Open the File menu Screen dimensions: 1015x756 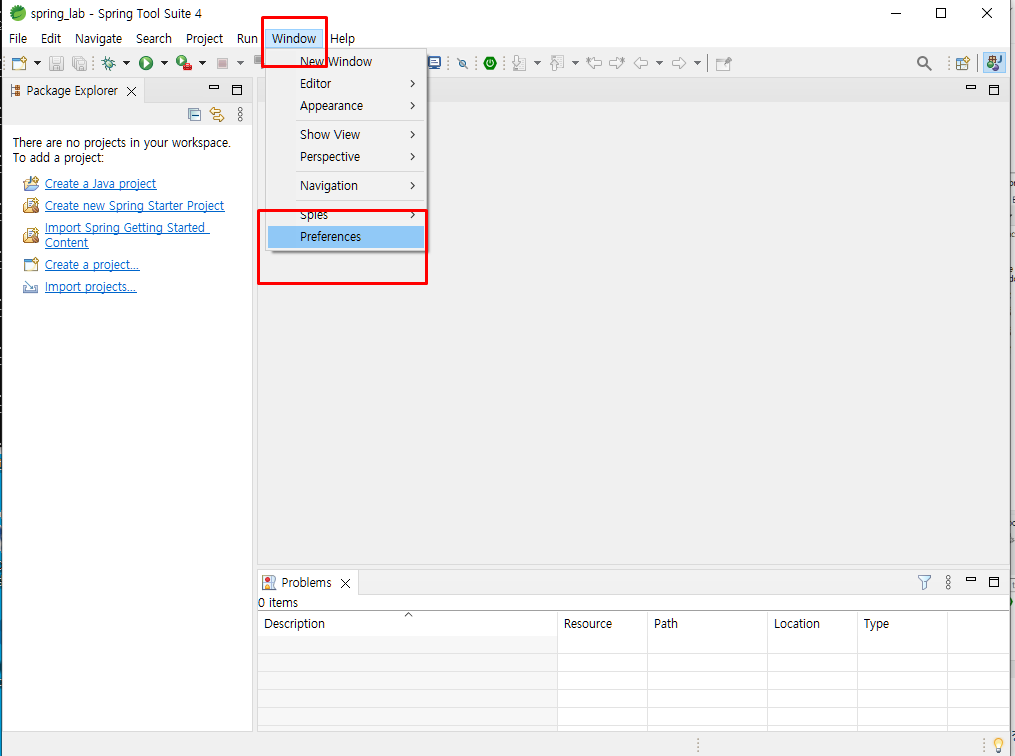click(x=18, y=38)
